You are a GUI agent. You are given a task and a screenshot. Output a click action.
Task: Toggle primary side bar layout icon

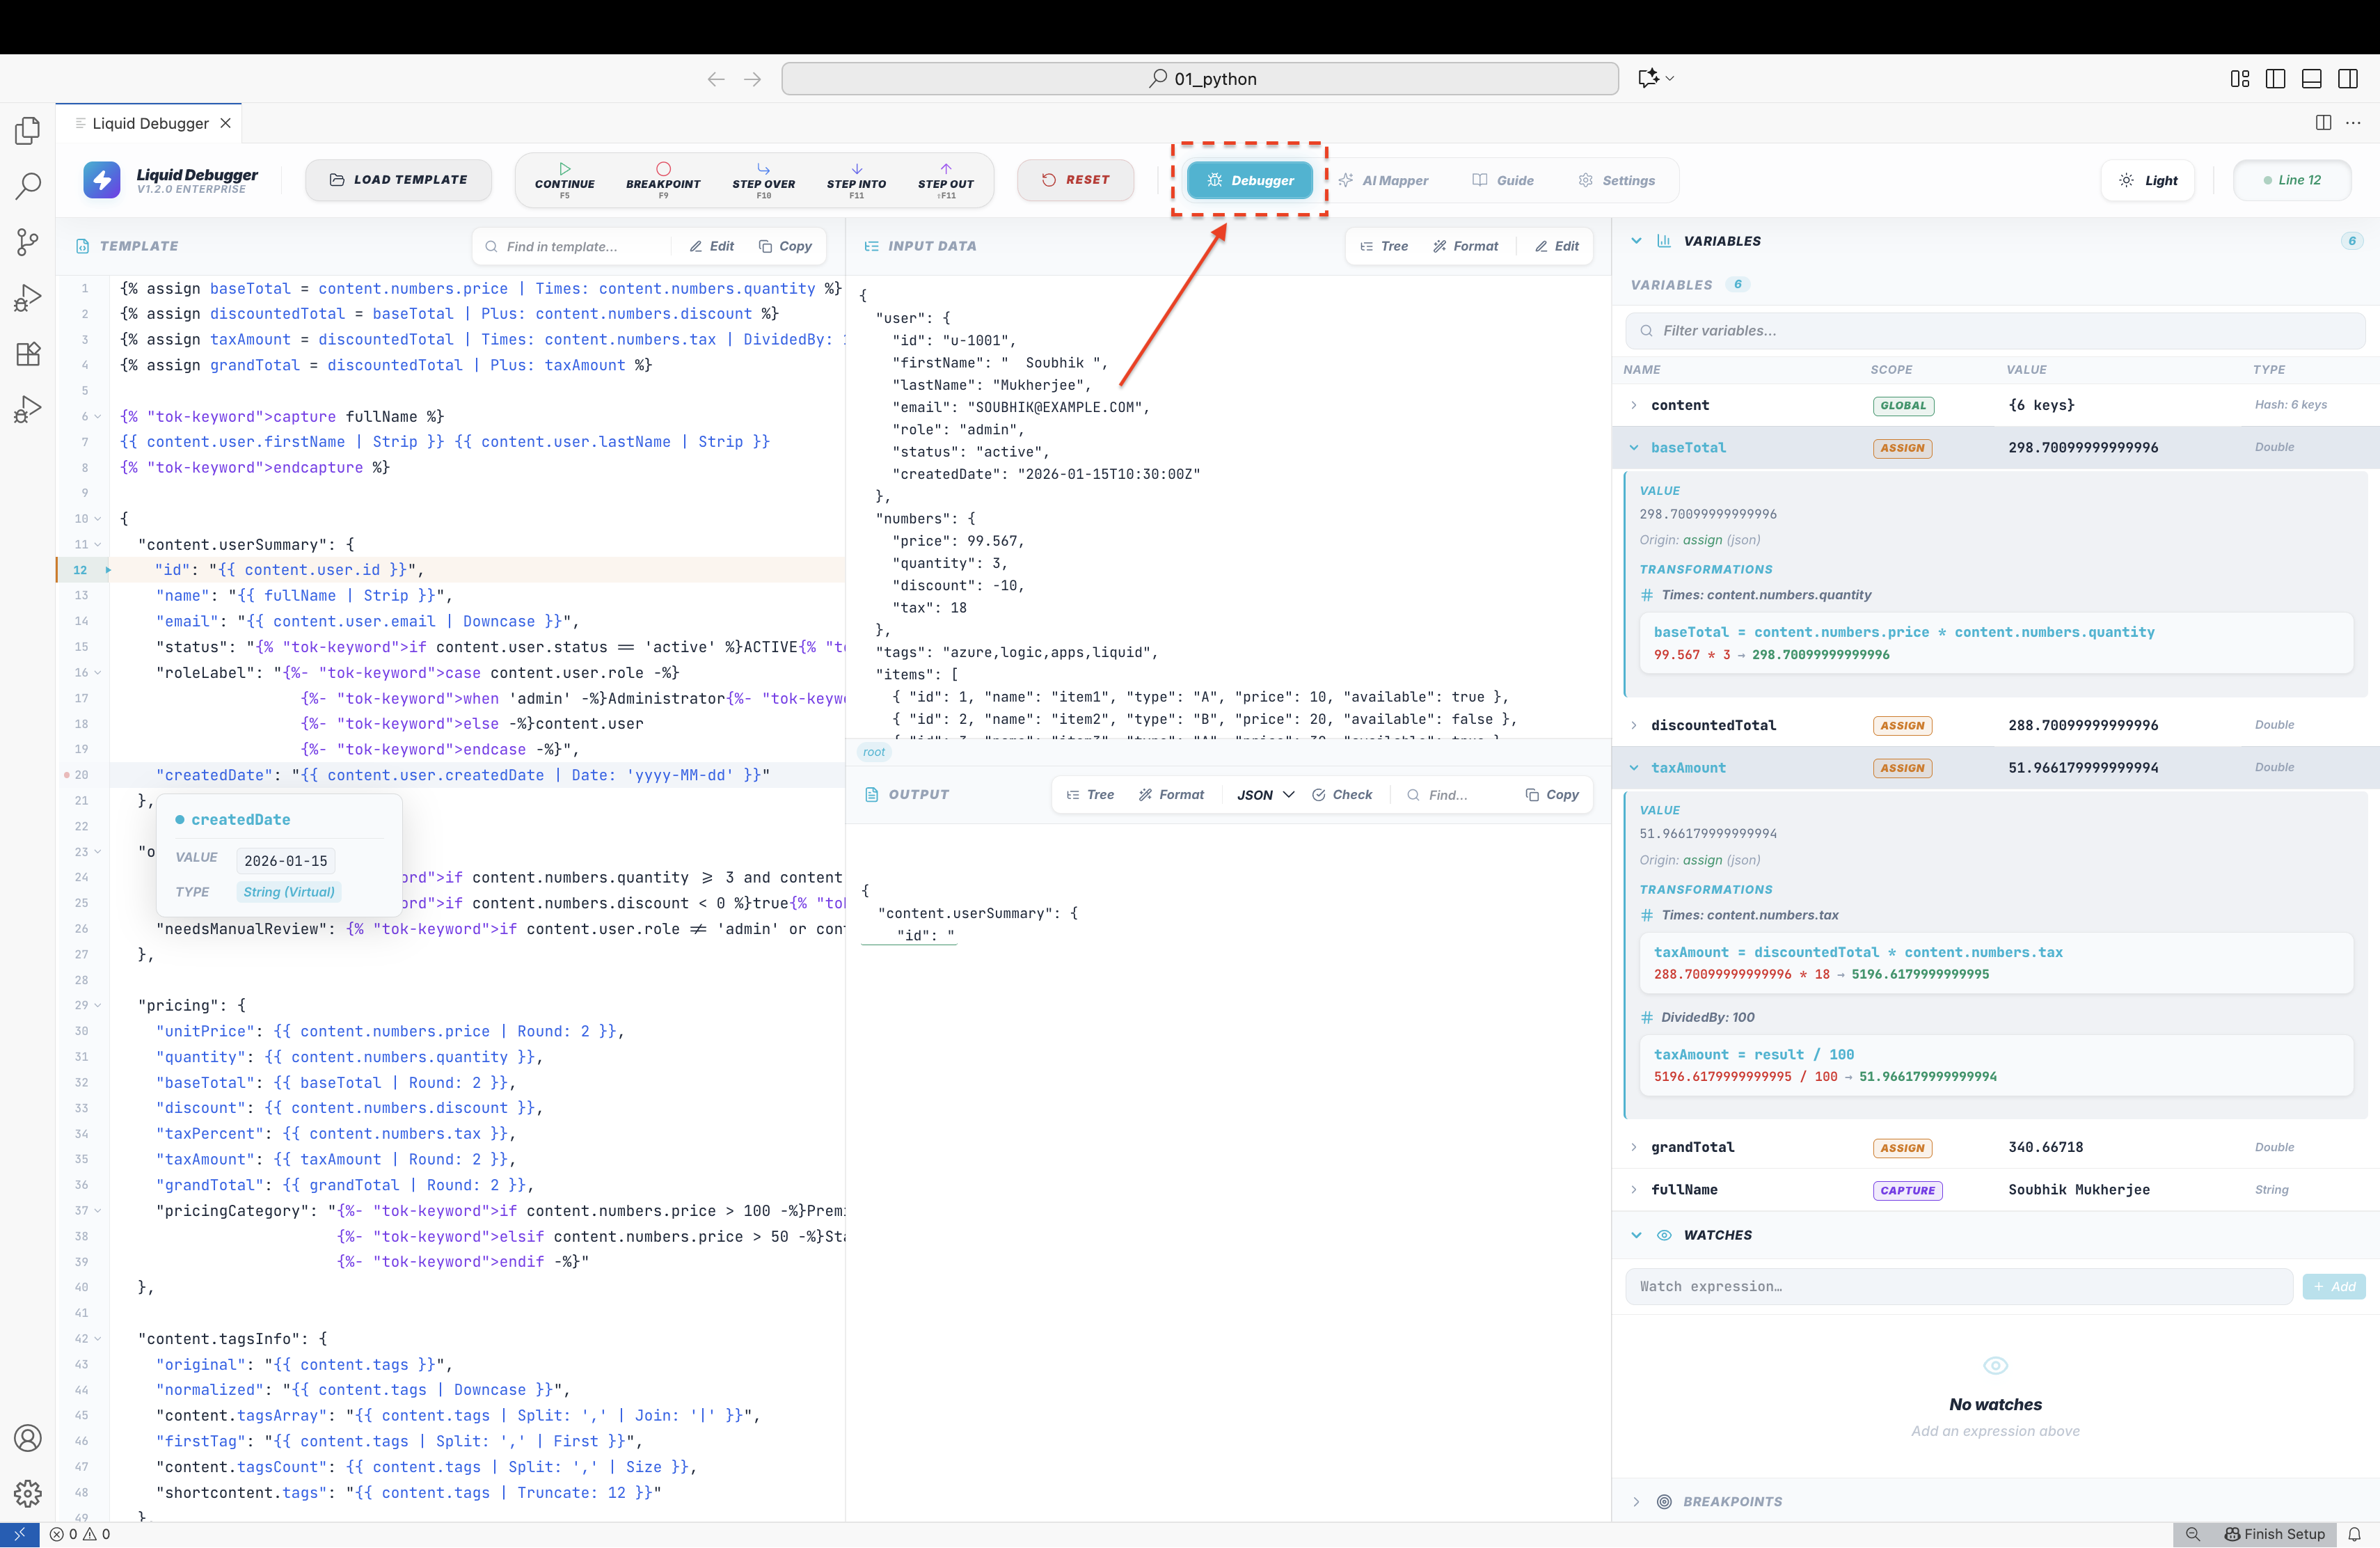2276,79
